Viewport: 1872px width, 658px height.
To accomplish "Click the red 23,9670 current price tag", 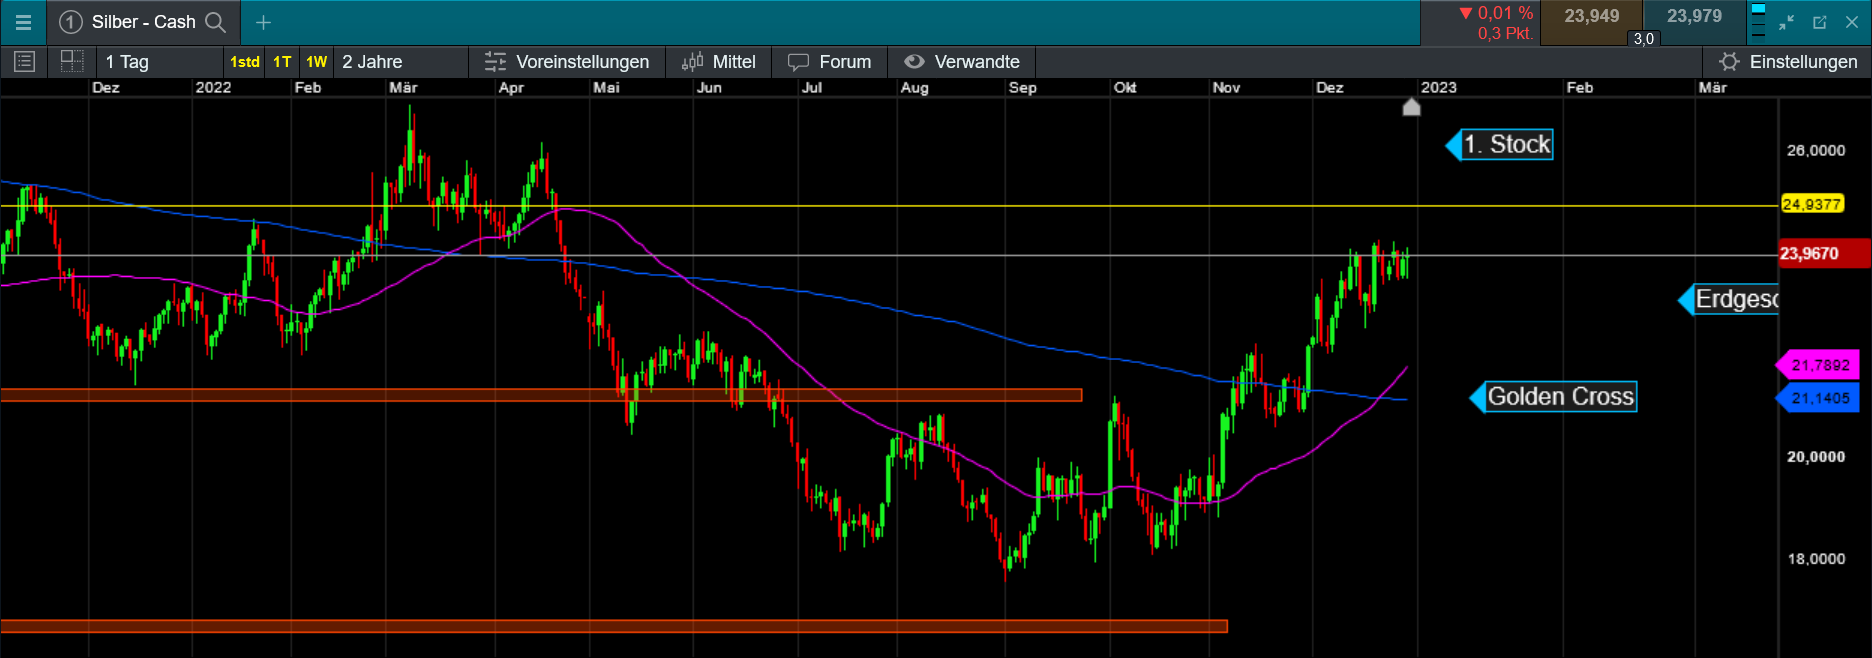I will (x=1824, y=253).
